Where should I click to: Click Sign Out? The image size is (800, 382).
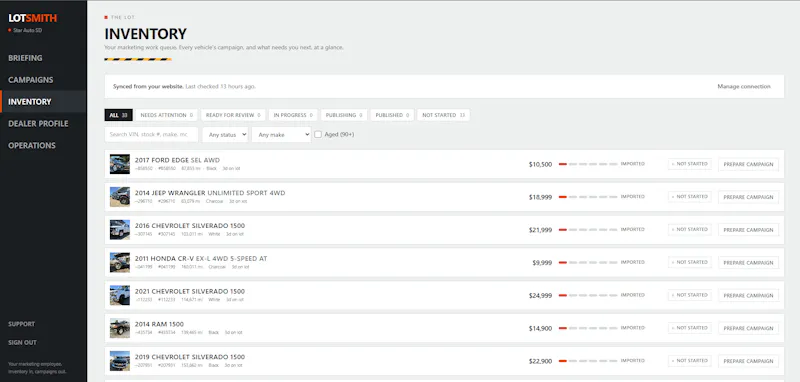pos(22,343)
